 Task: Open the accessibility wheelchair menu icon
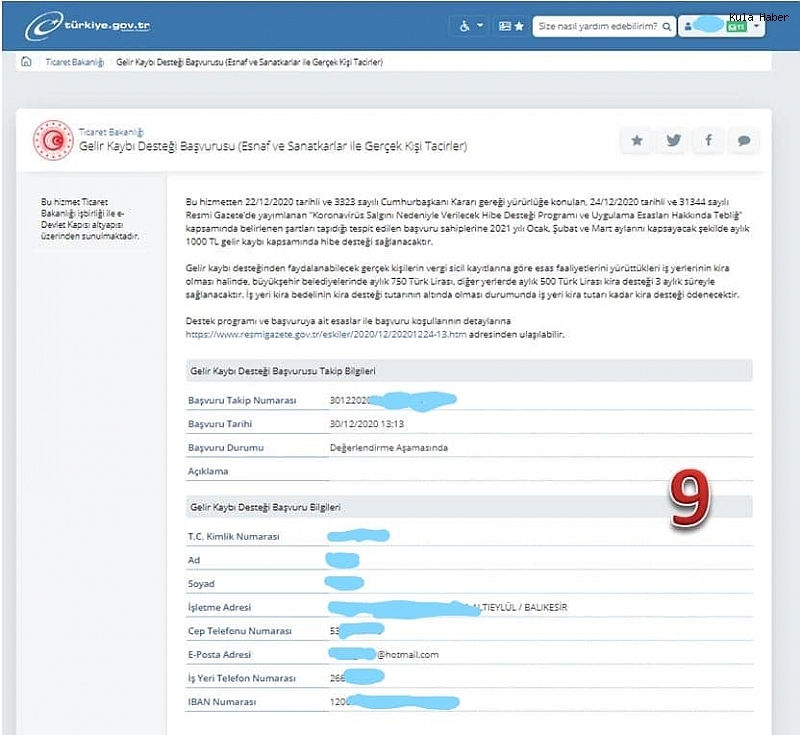464,26
